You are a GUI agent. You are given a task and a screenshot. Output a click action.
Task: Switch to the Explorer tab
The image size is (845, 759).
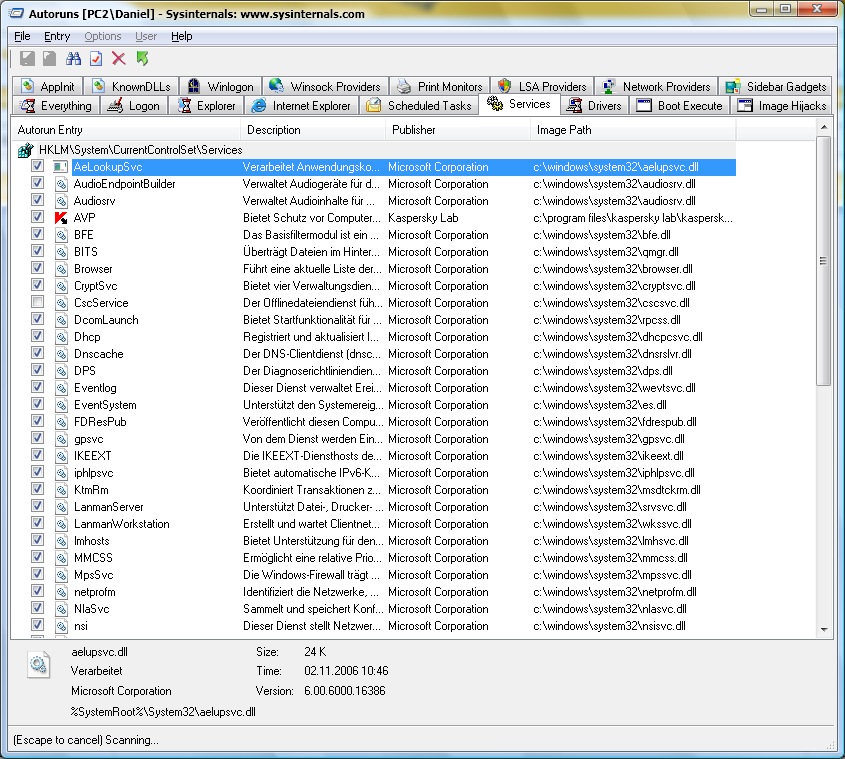[x=206, y=106]
